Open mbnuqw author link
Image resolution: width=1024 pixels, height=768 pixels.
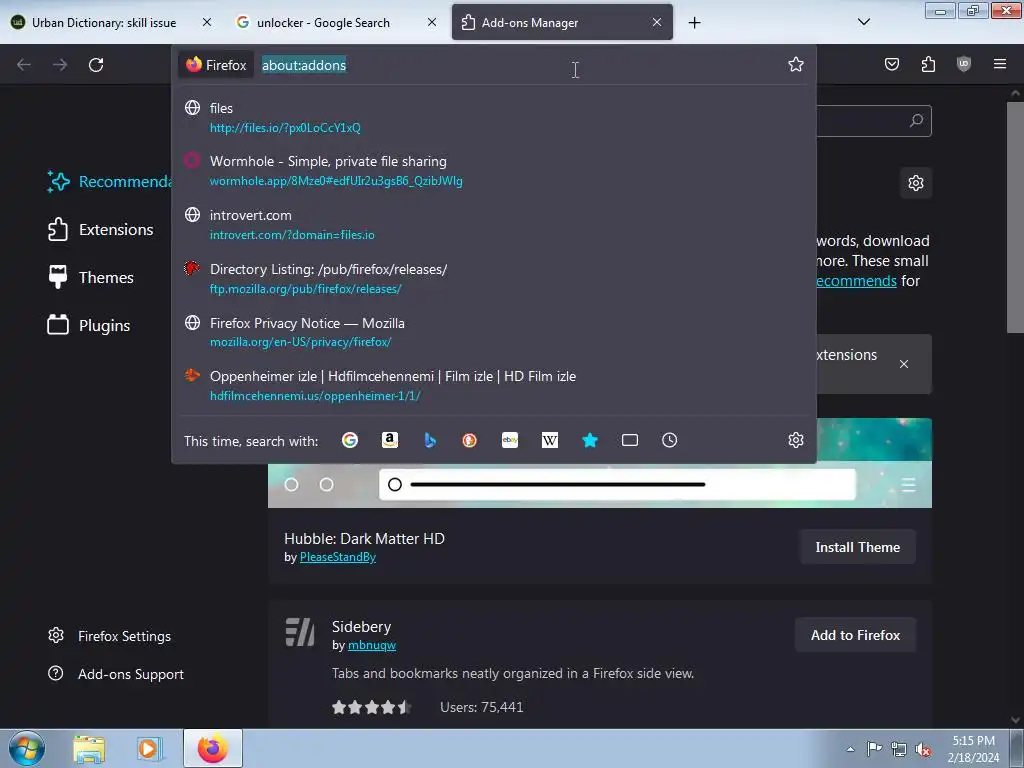pyautogui.click(x=372, y=645)
